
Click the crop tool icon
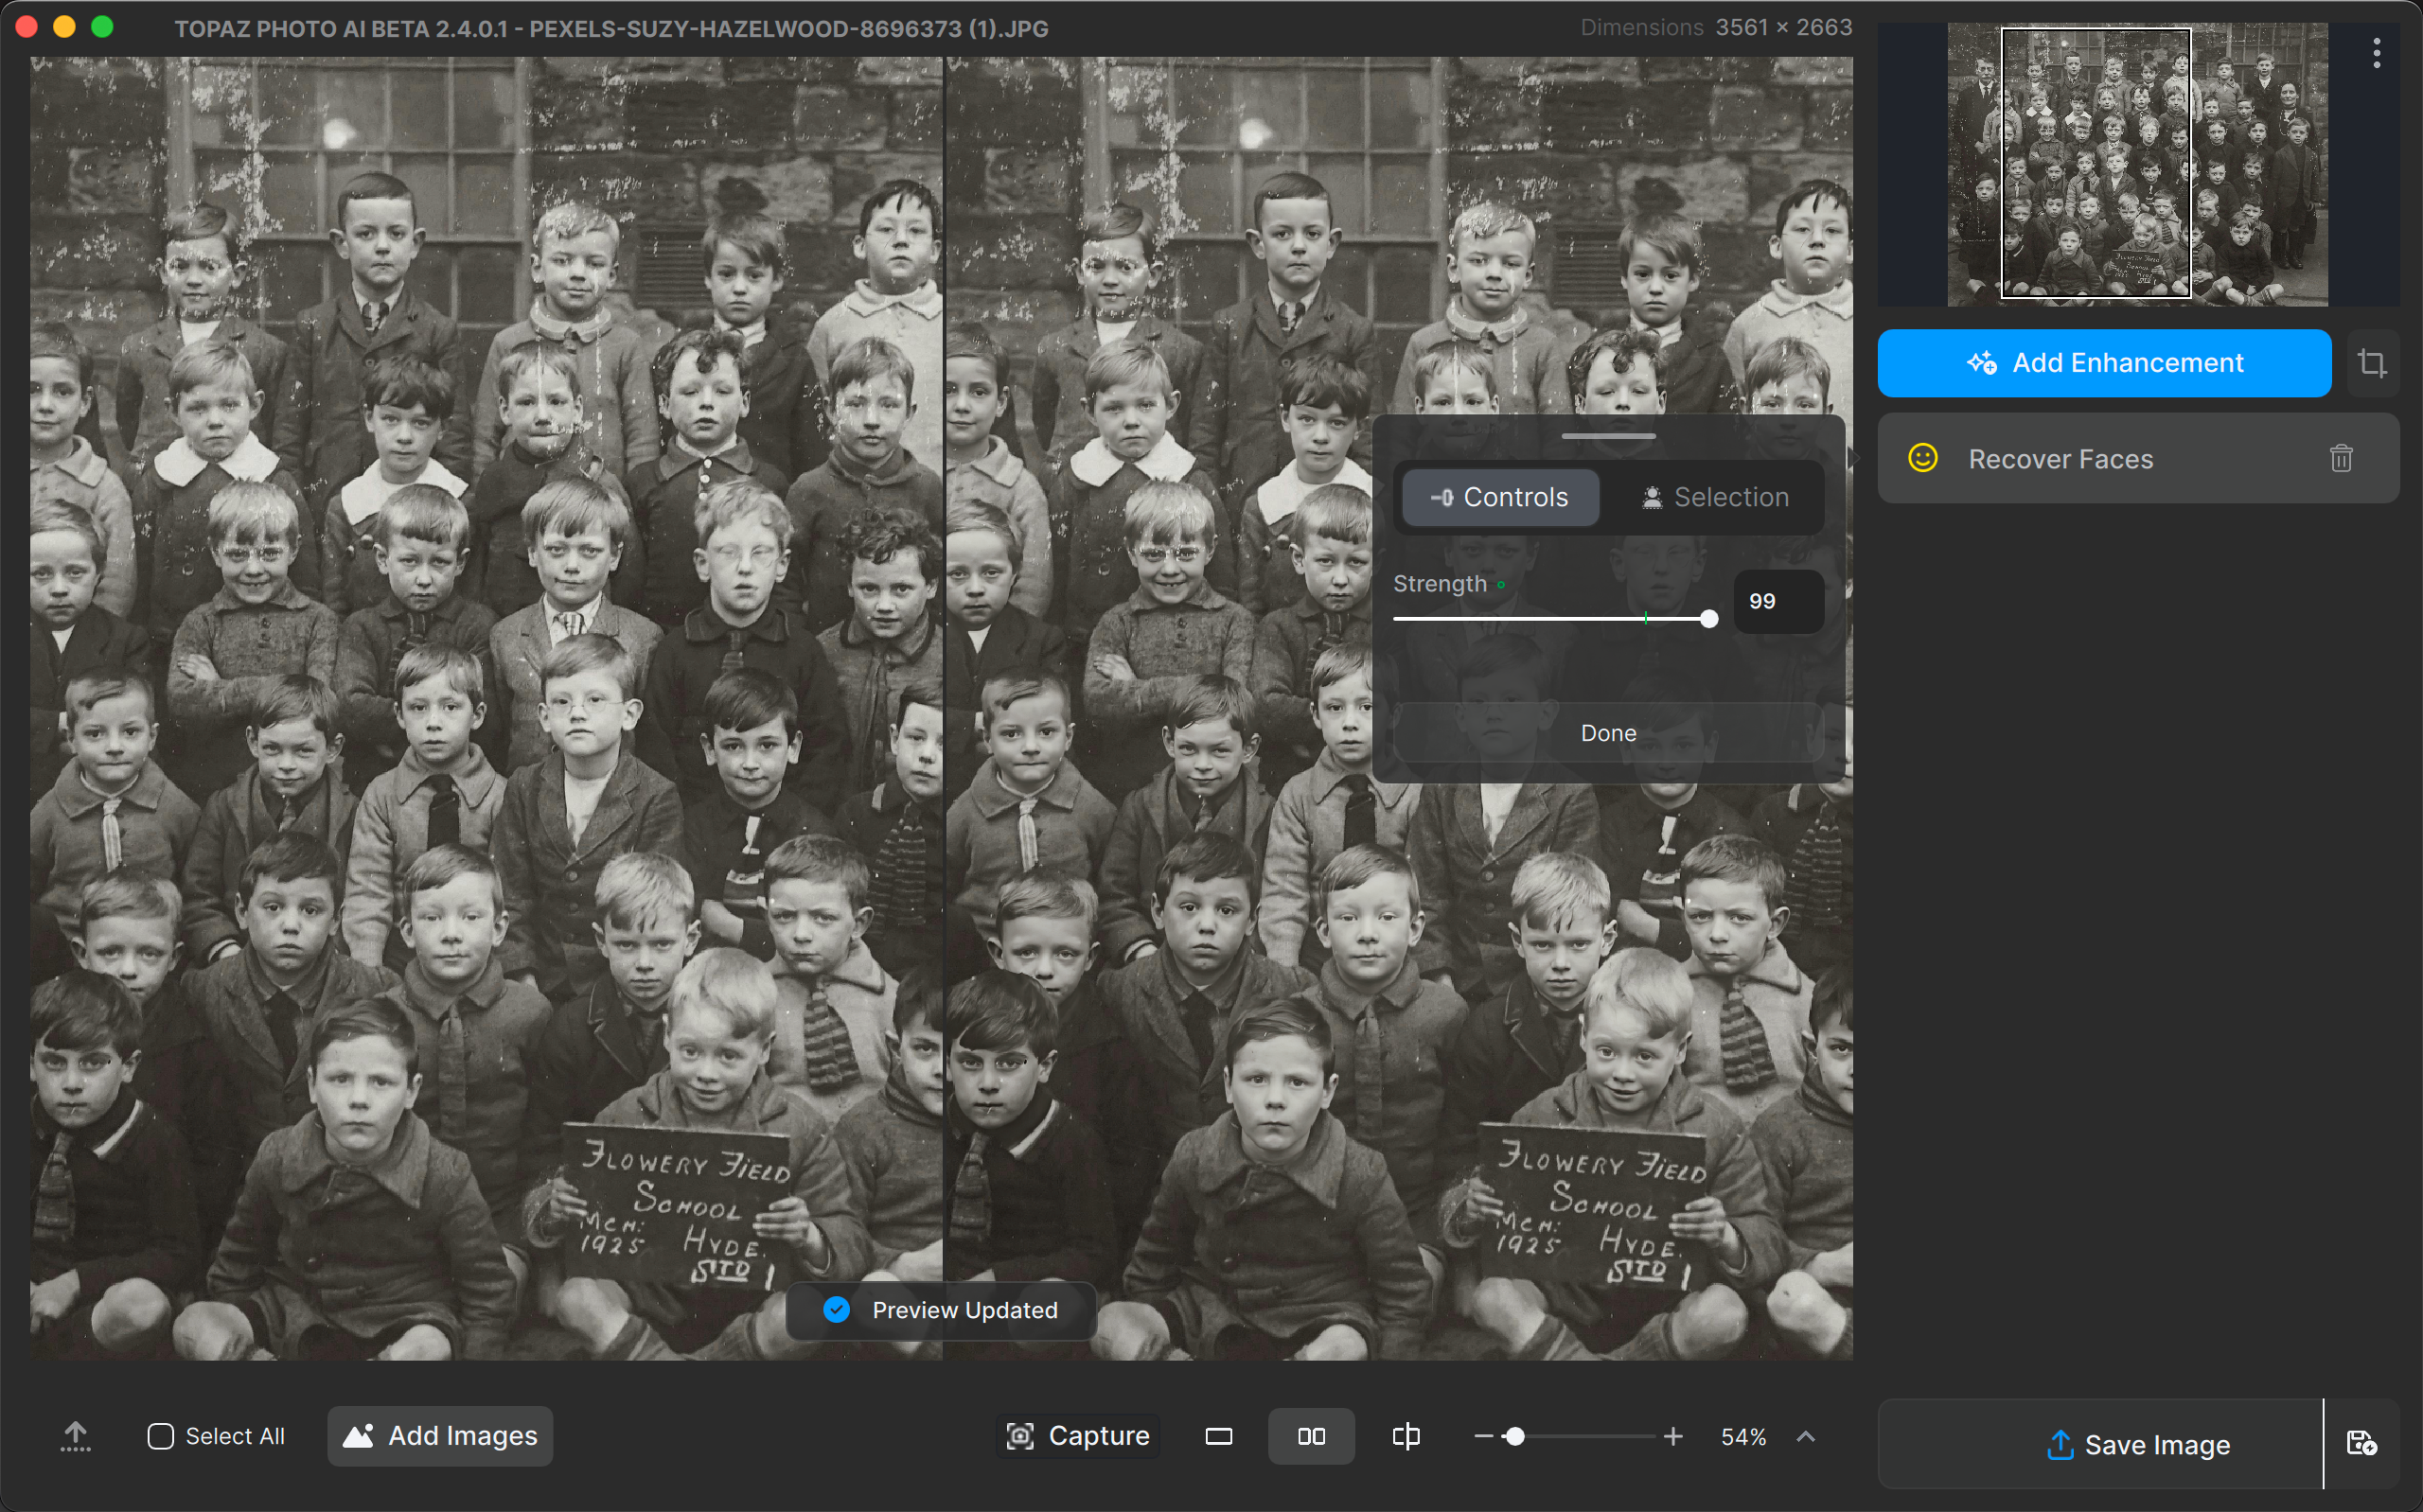click(x=2372, y=363)
